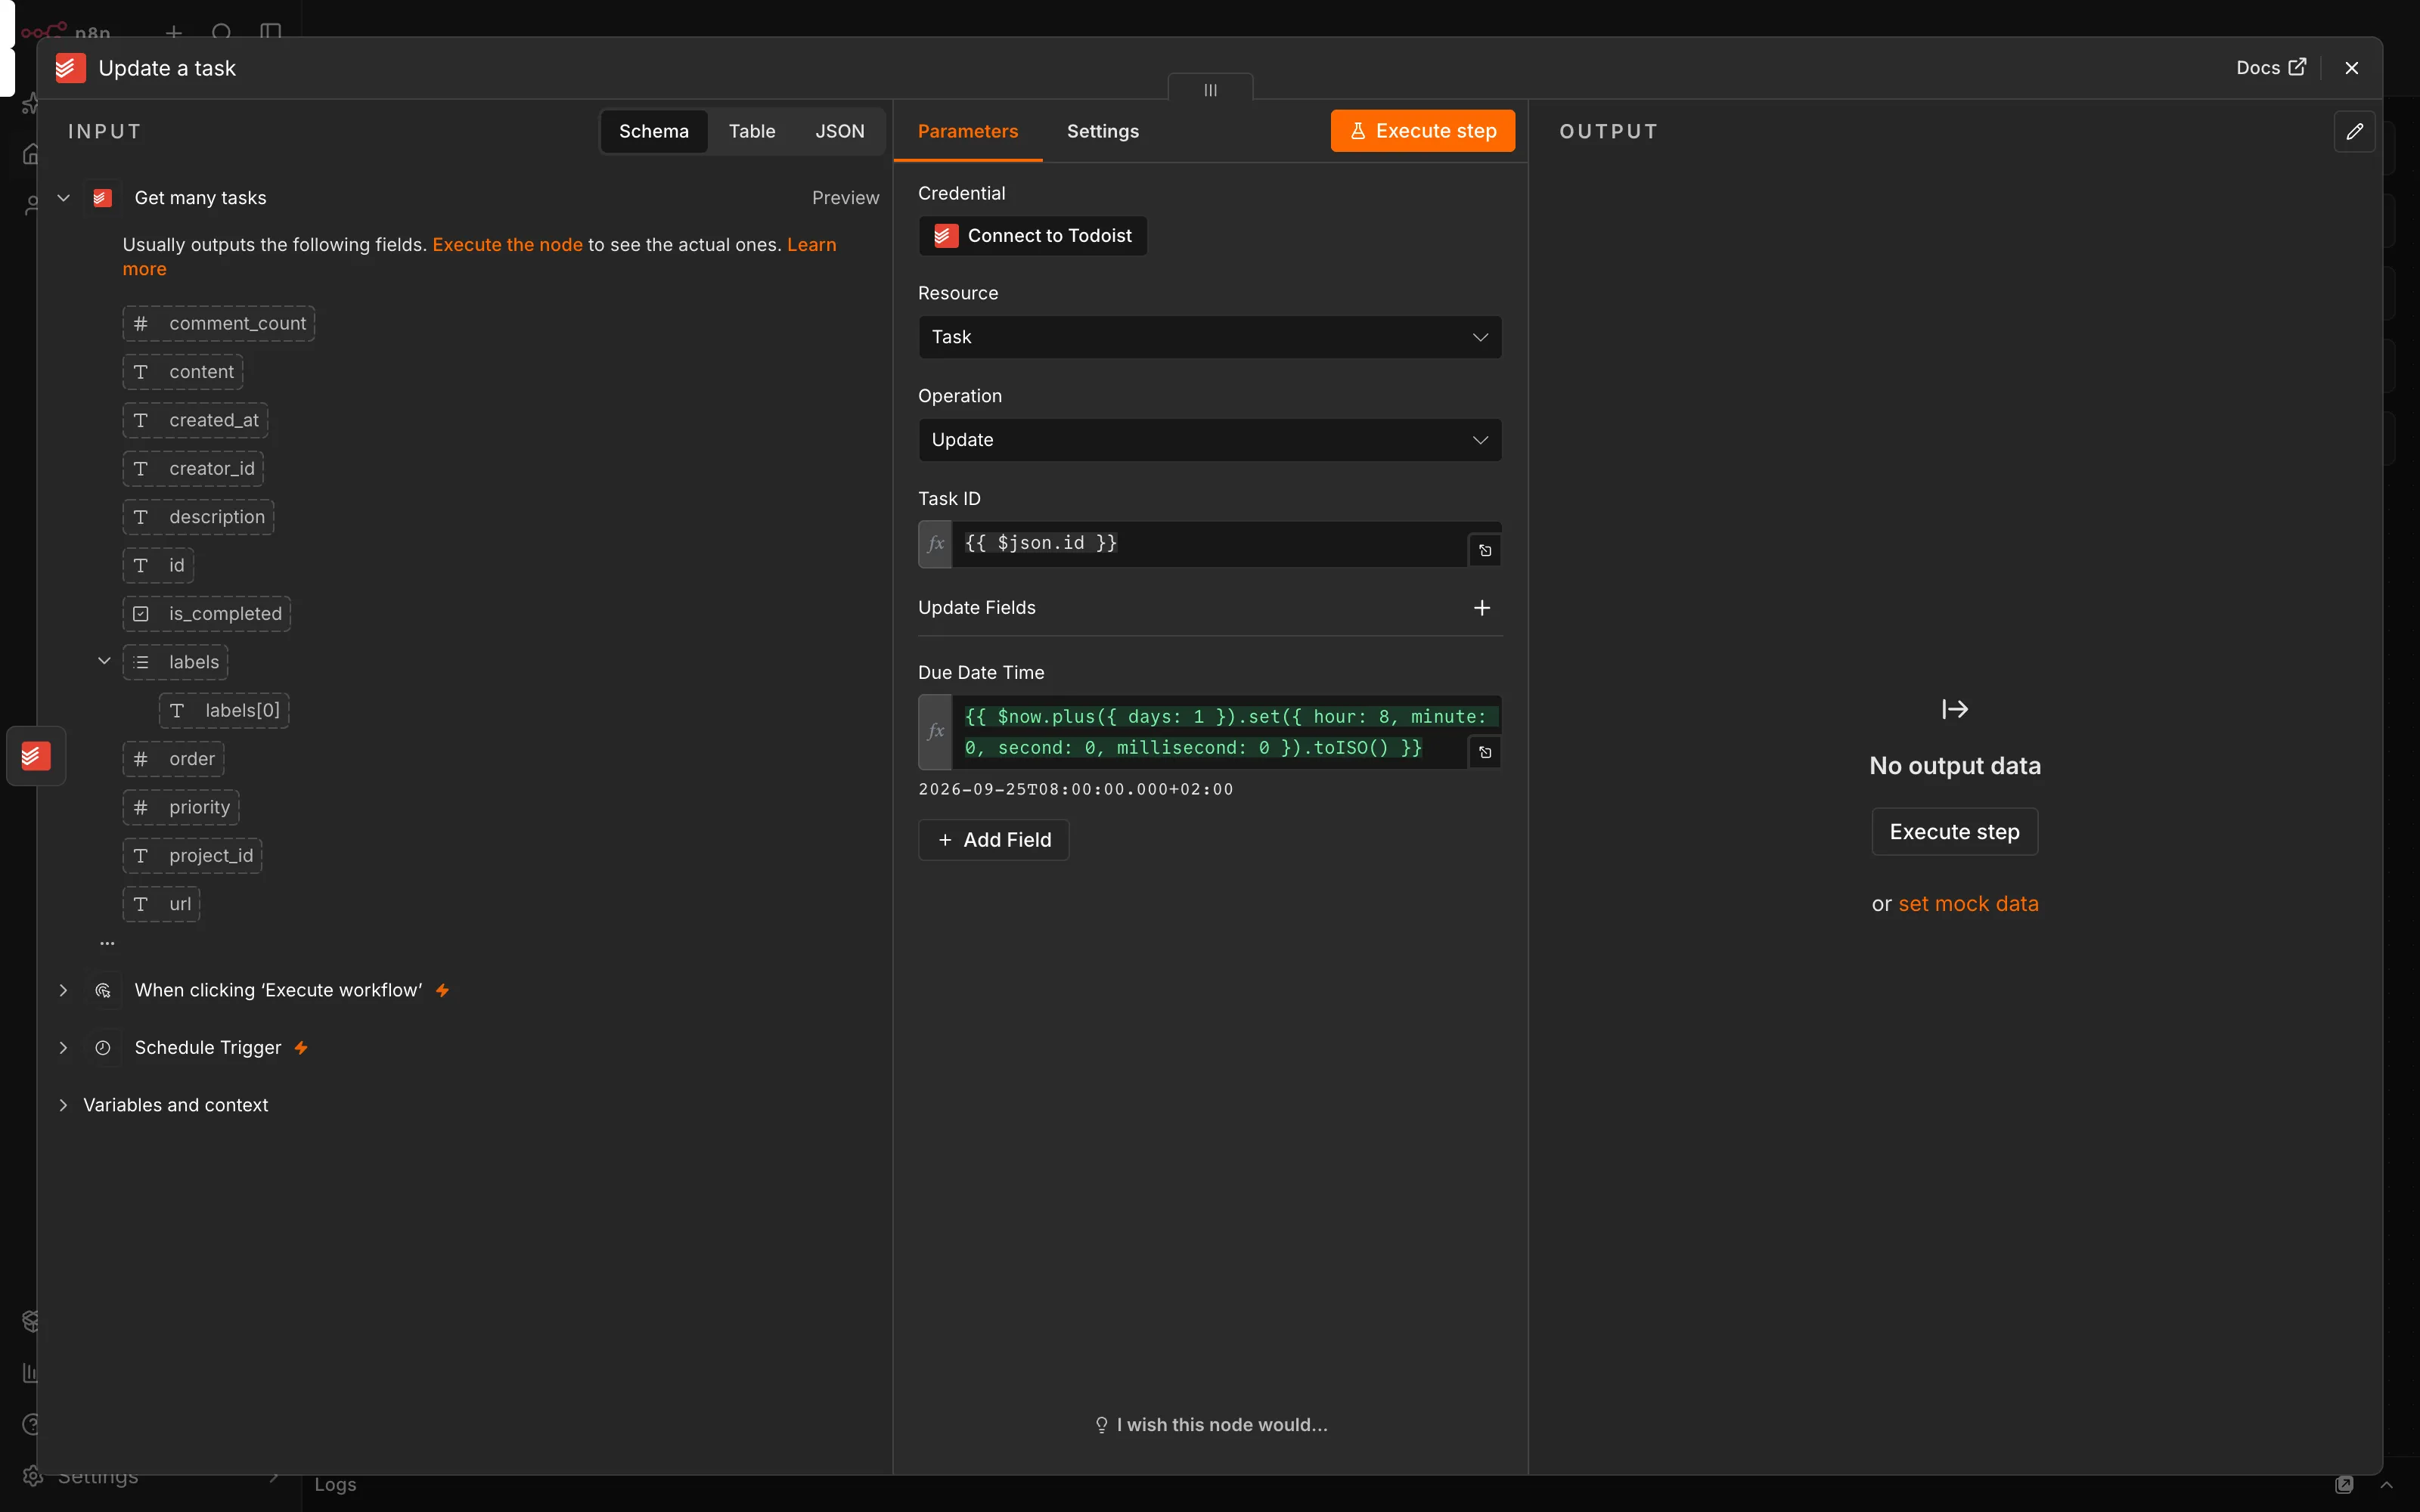
Task: Click the fx toggle beside Task ID
Action: pos(935,544)
